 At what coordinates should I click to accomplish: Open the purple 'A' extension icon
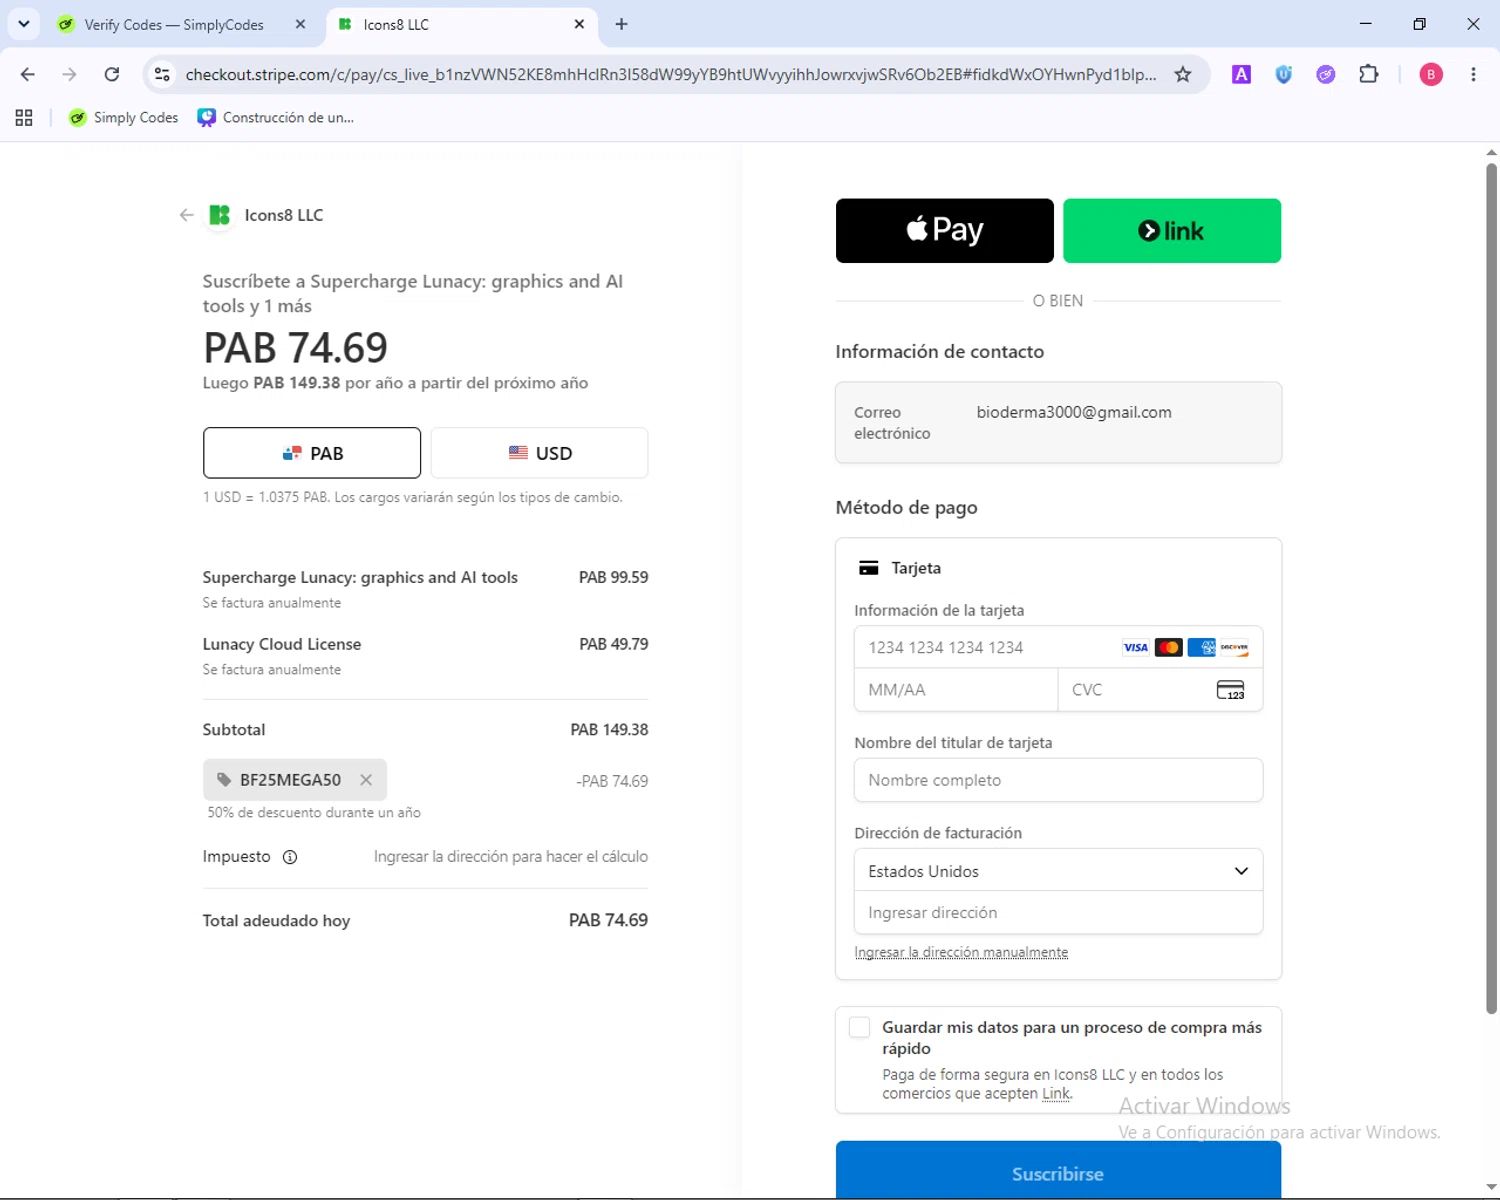(1241, 74)
